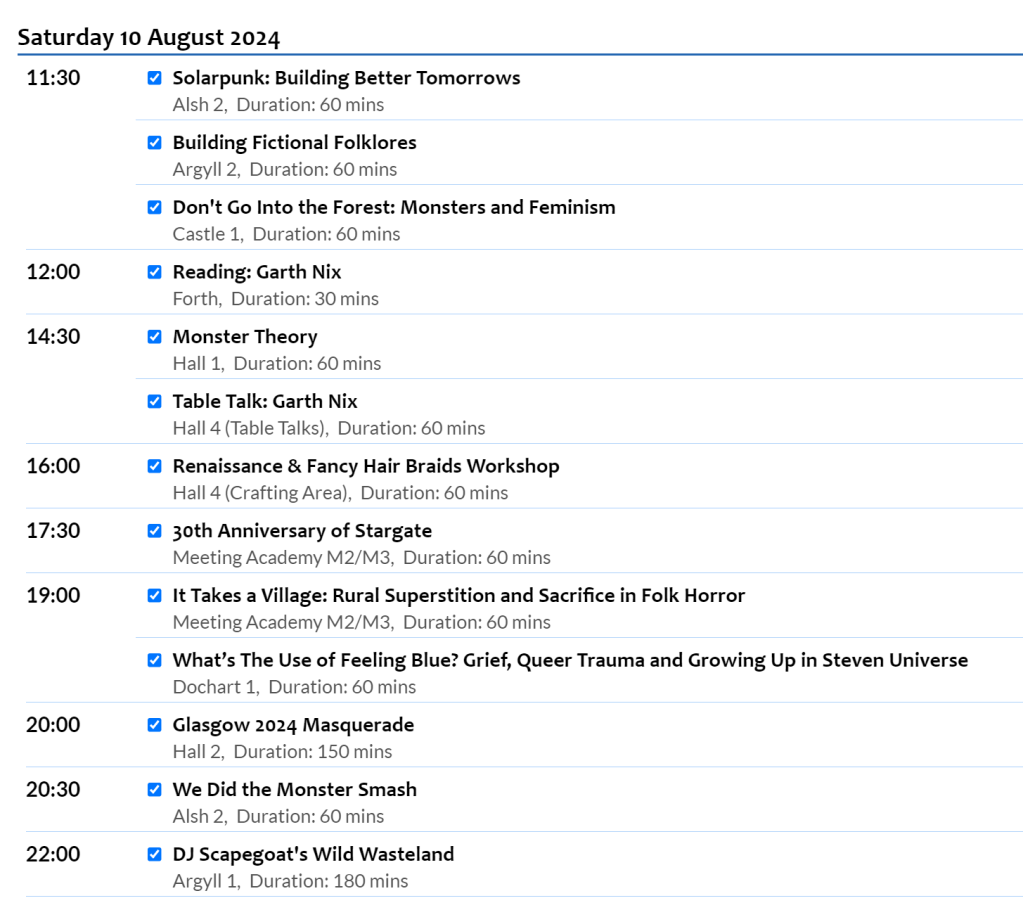Toggle DJ Scapegoat's Wild Wasteland checkbox

(x=154, y=854)
